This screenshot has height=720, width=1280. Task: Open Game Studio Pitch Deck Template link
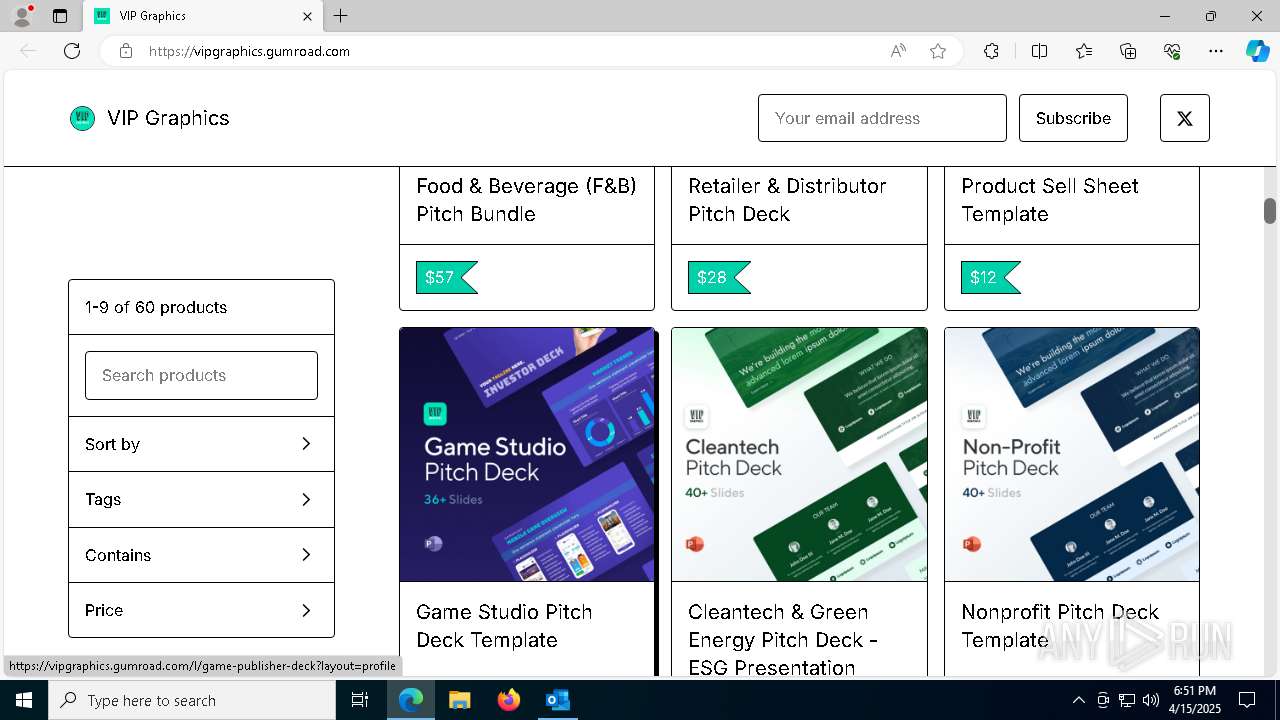(504, 626)
